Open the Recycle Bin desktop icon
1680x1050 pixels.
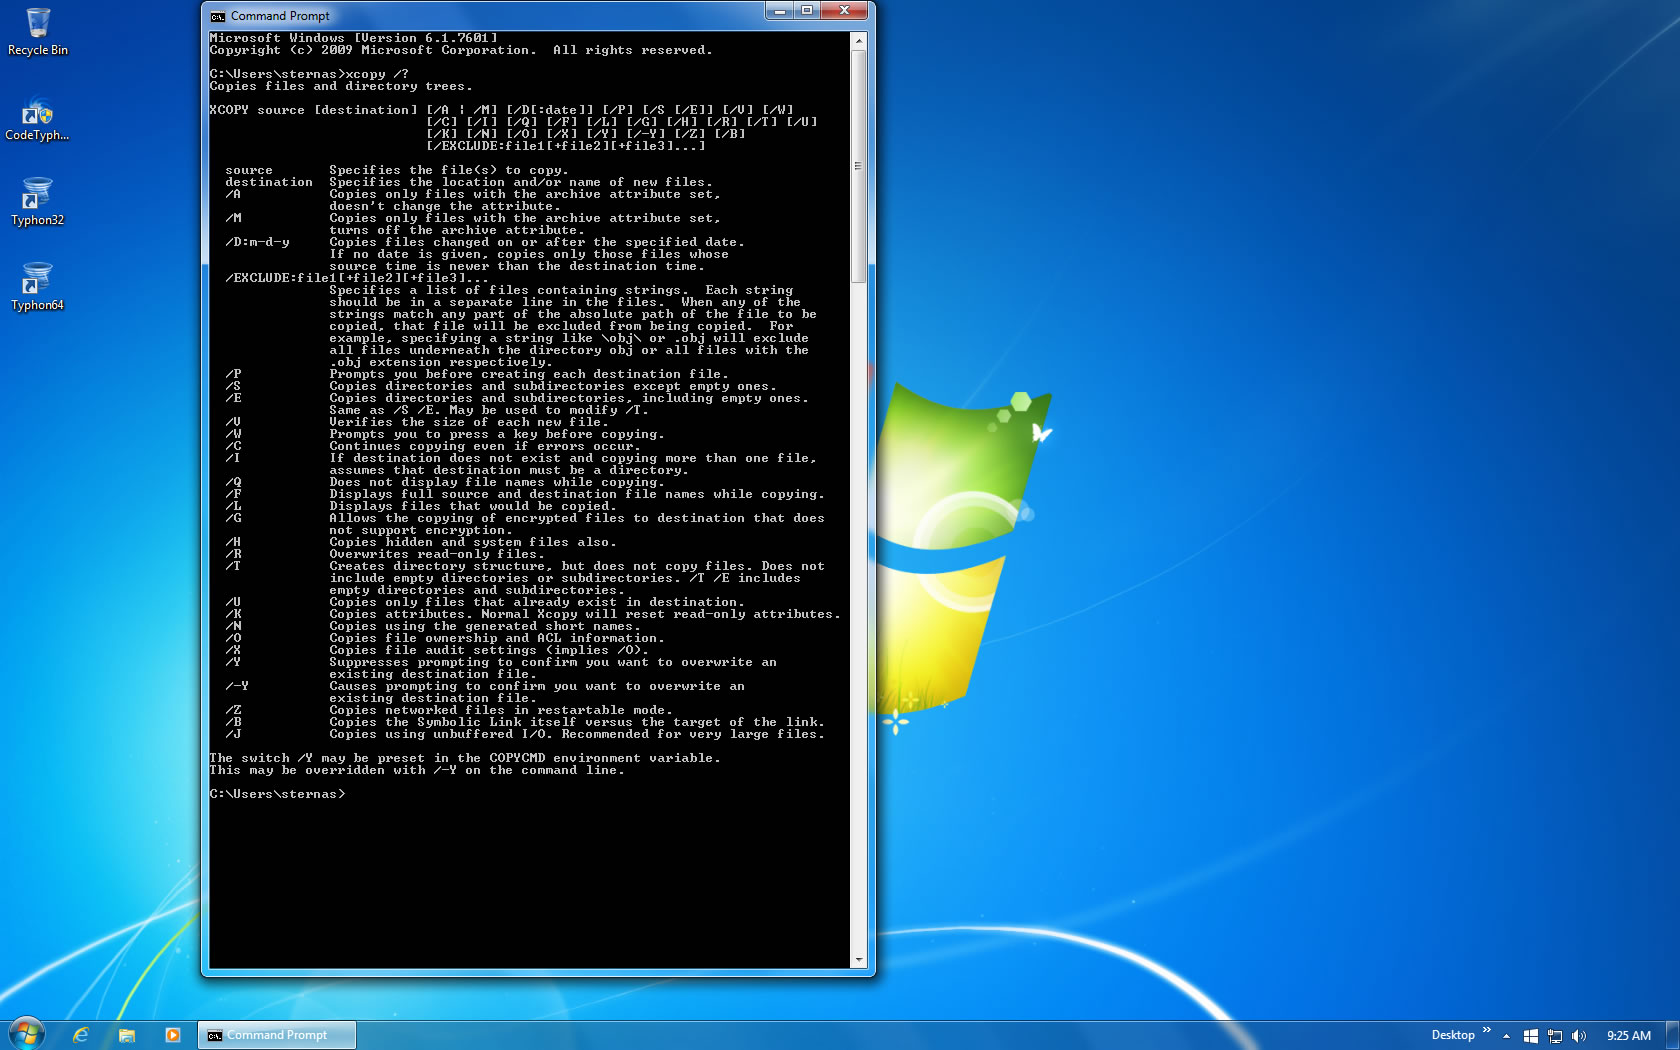[37, 32]
